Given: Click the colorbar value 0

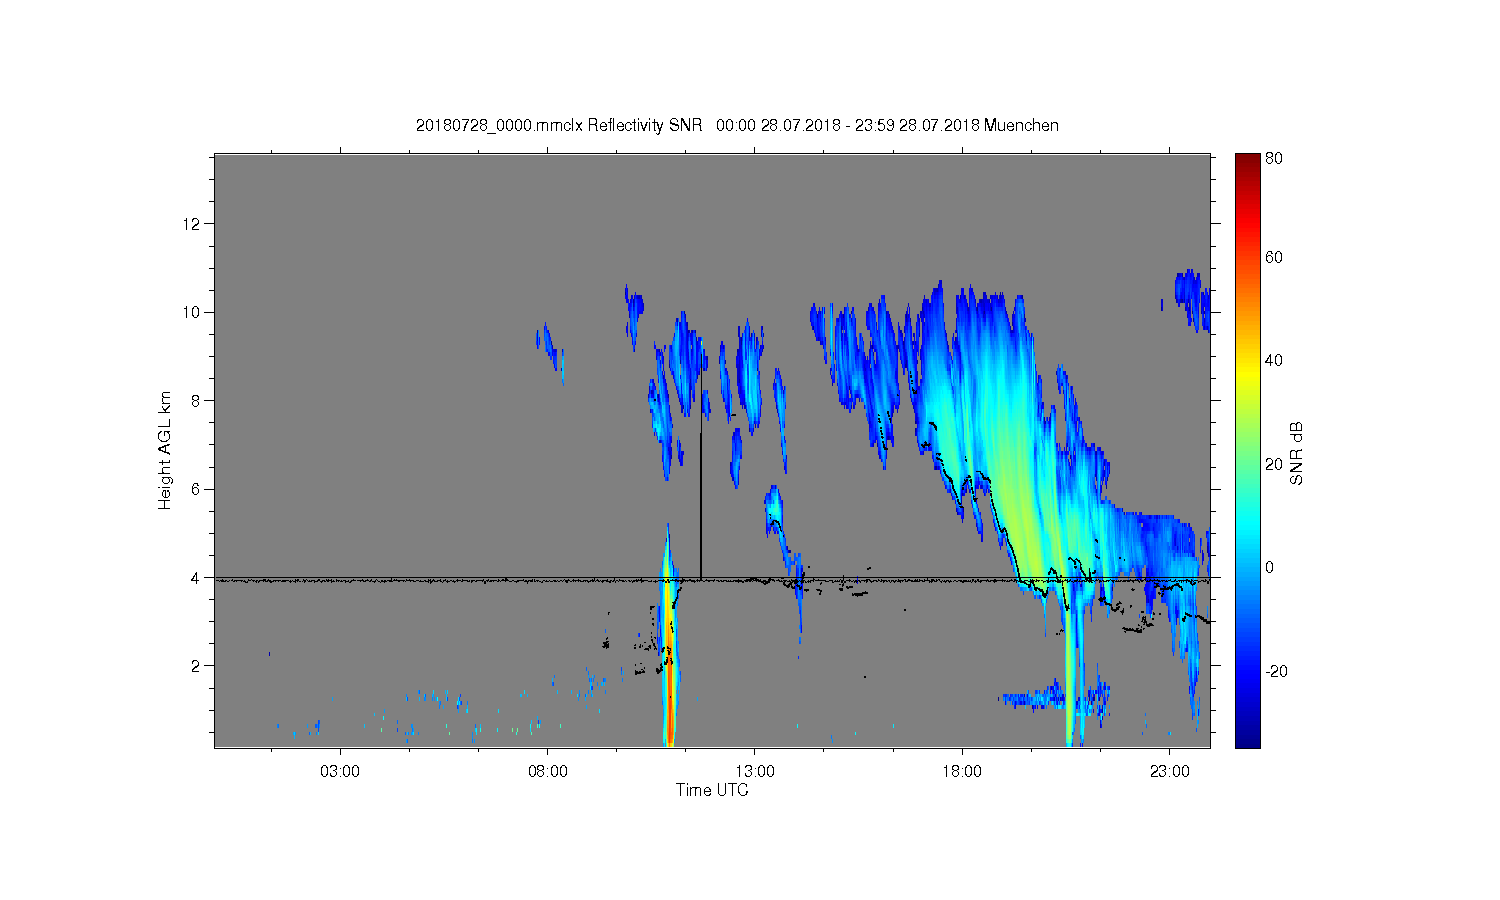Looking at the screenshot, I should coord(1270,567).
